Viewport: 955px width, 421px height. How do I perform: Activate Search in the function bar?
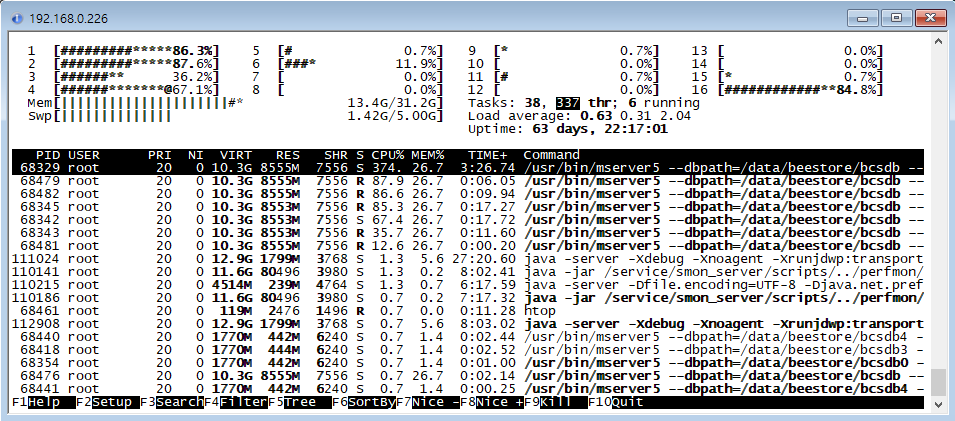point(172,402)
